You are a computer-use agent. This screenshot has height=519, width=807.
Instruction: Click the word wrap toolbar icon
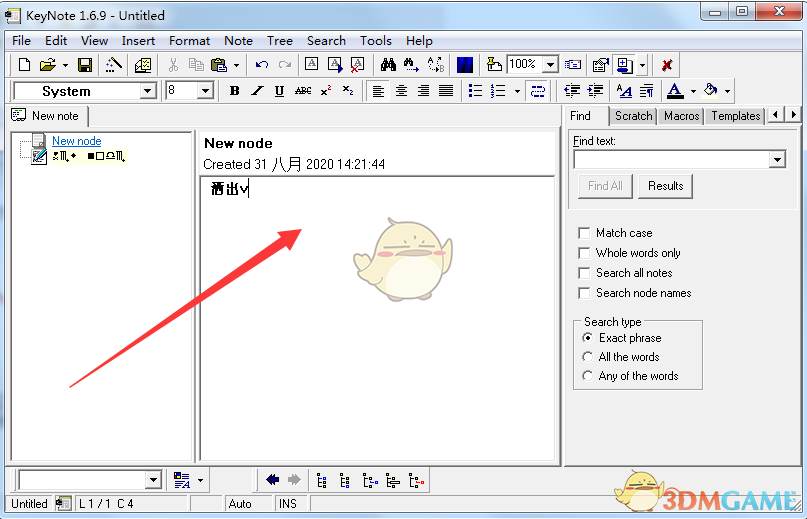pyautogui.click(x=538, y=91)
